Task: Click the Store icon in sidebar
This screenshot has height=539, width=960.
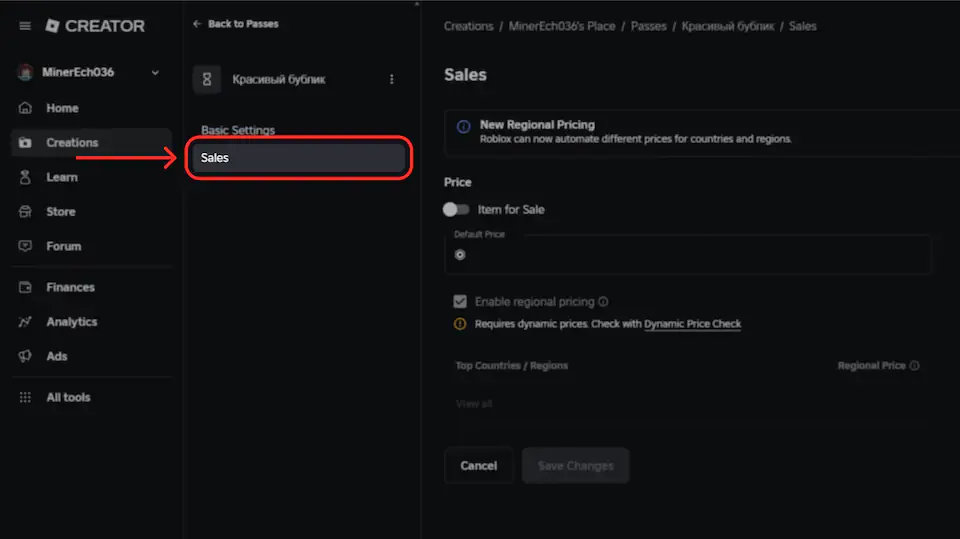Action: point(26,212)
